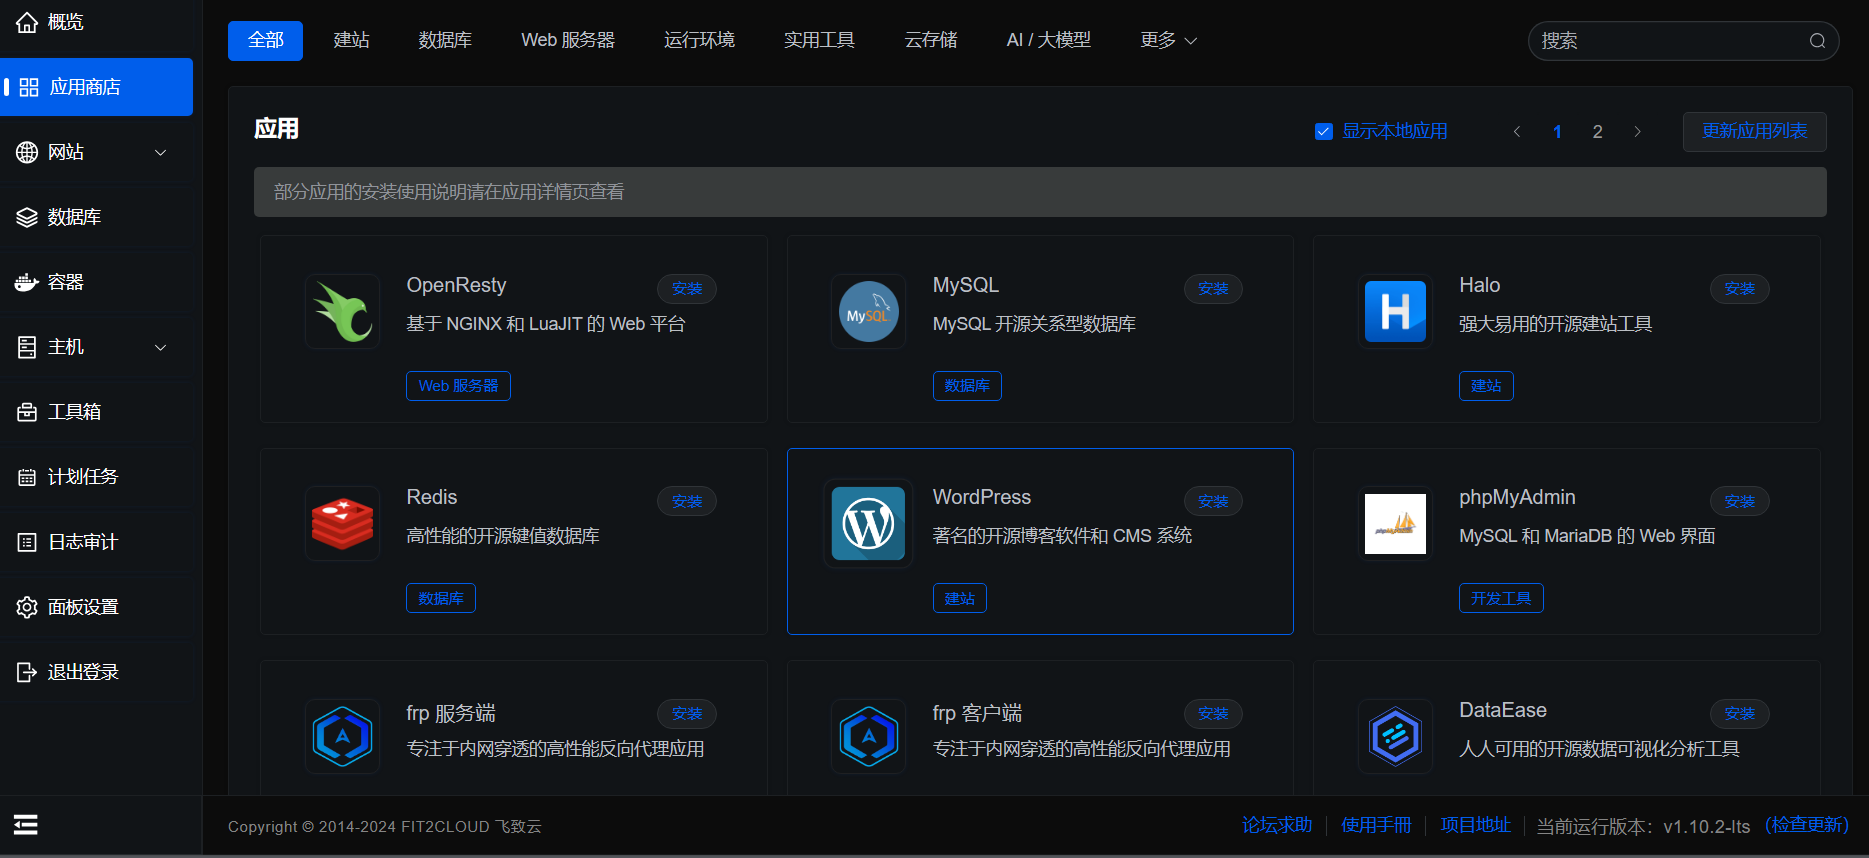
Task: Install Halo with its 安装 button
Action: (x=1739, y=289)
